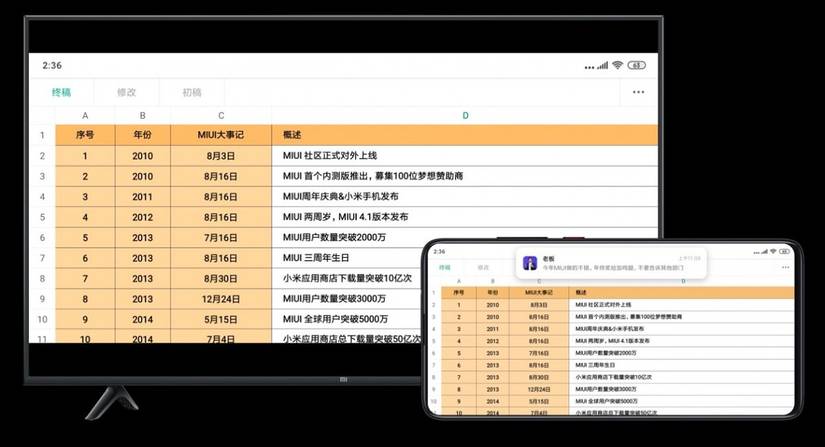Select the 2011 year cell on the phone
This screenshot has height=447, width=825.
(x=492, y=329)
